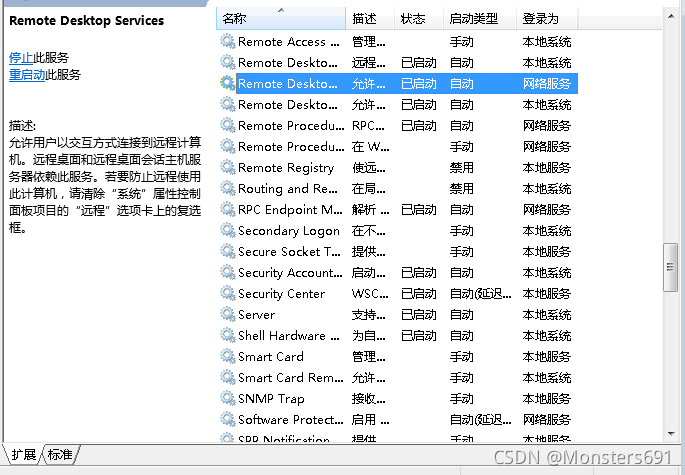Select the Shell Hardware ... service name
Image resolution: width=685 pixels, height=475 pixels.
click(289, 336)
